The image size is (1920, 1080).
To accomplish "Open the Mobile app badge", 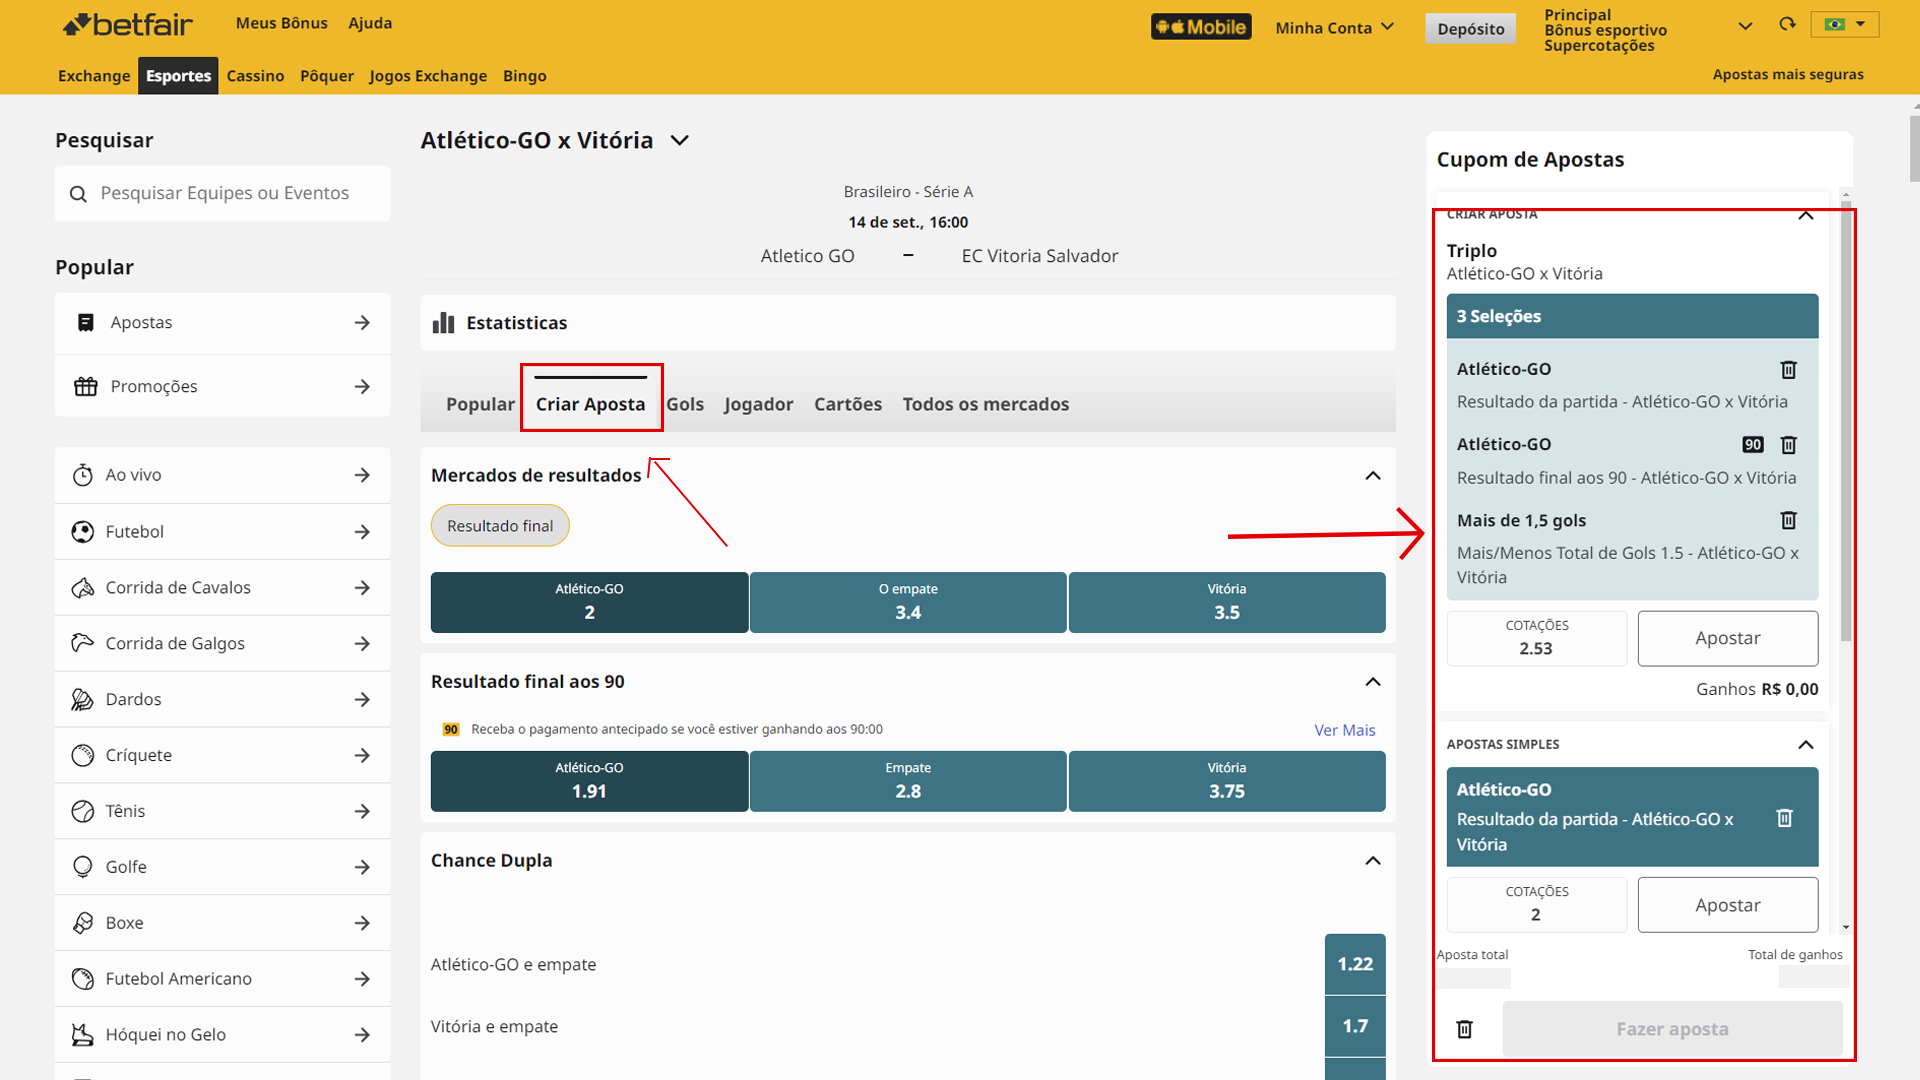I will [x=1201, y=27].
